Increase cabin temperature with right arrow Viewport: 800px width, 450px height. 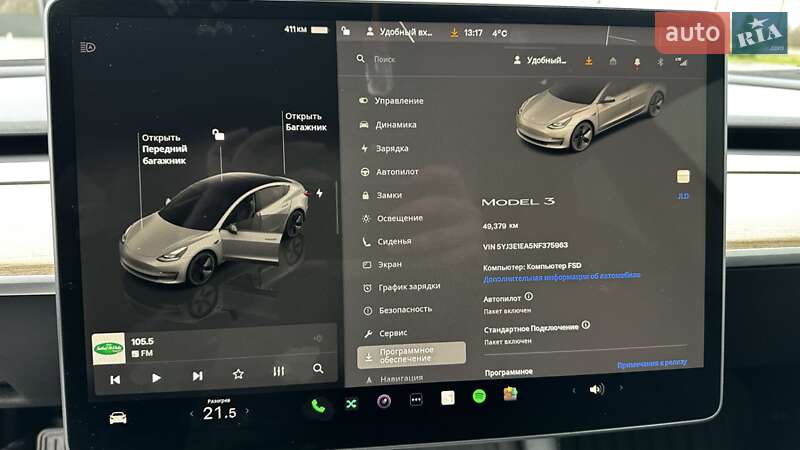(x=247, y=411)
